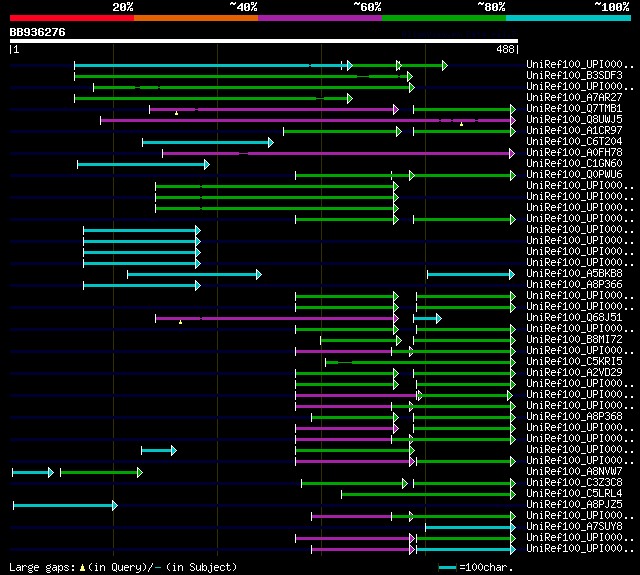Select the UniRef100_Q0PWU6 label
The image size is (640, 575).
click(x=574, y=175)
